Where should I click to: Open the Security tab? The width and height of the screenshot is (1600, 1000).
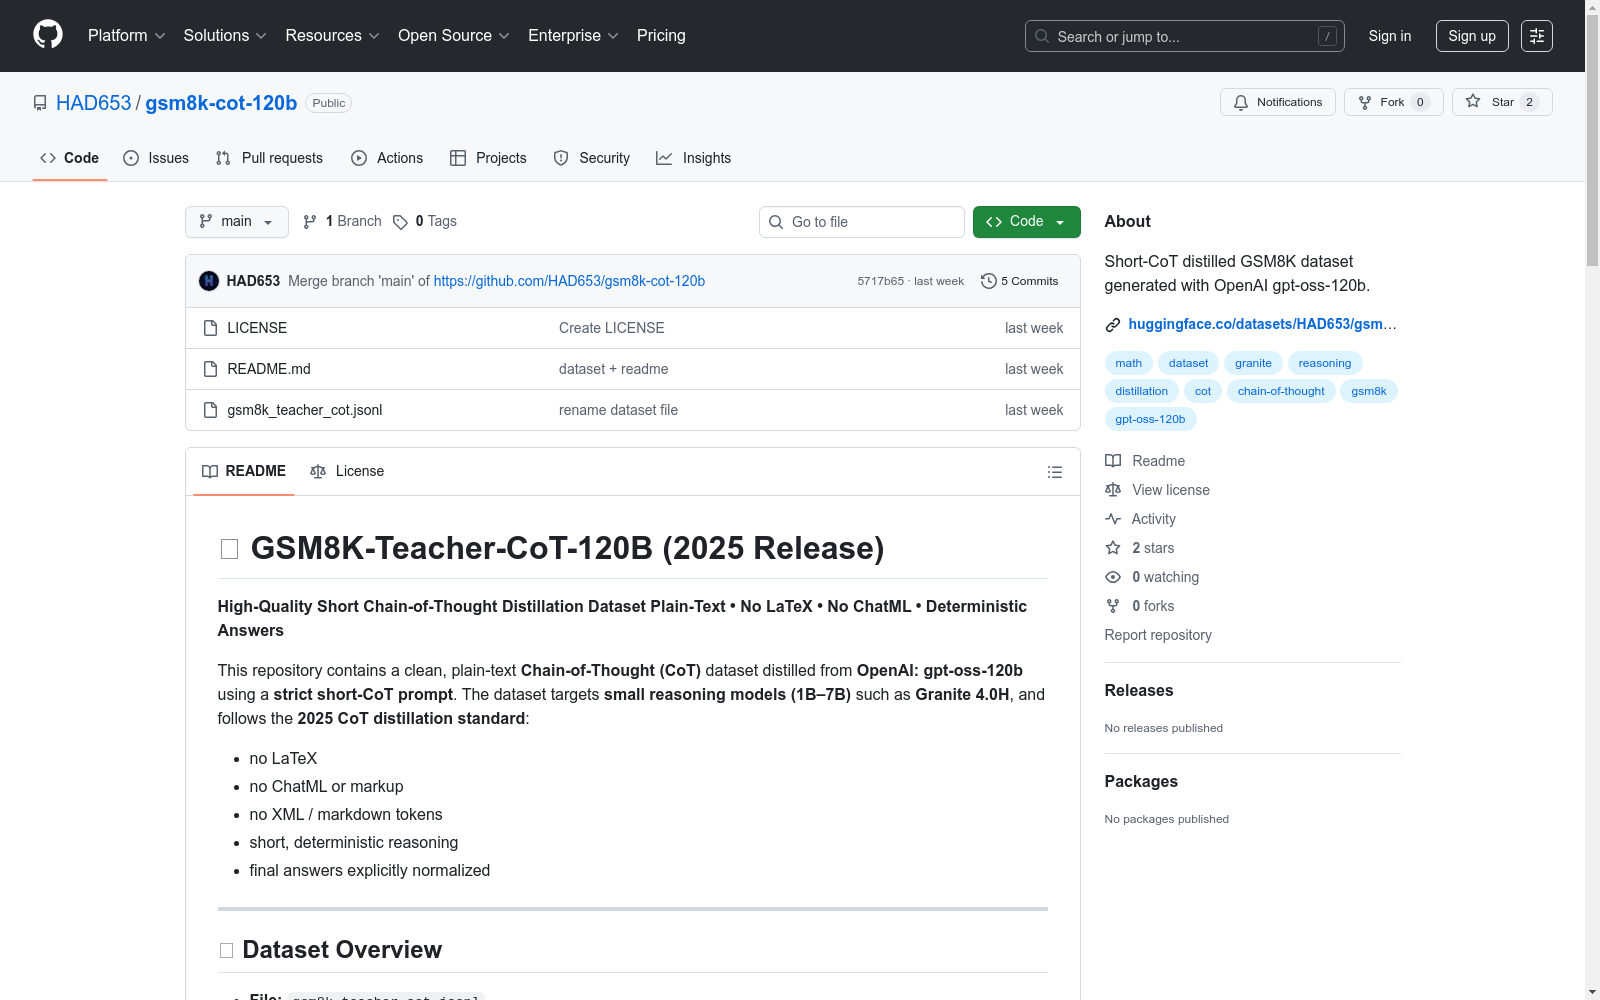coord(592,158)
